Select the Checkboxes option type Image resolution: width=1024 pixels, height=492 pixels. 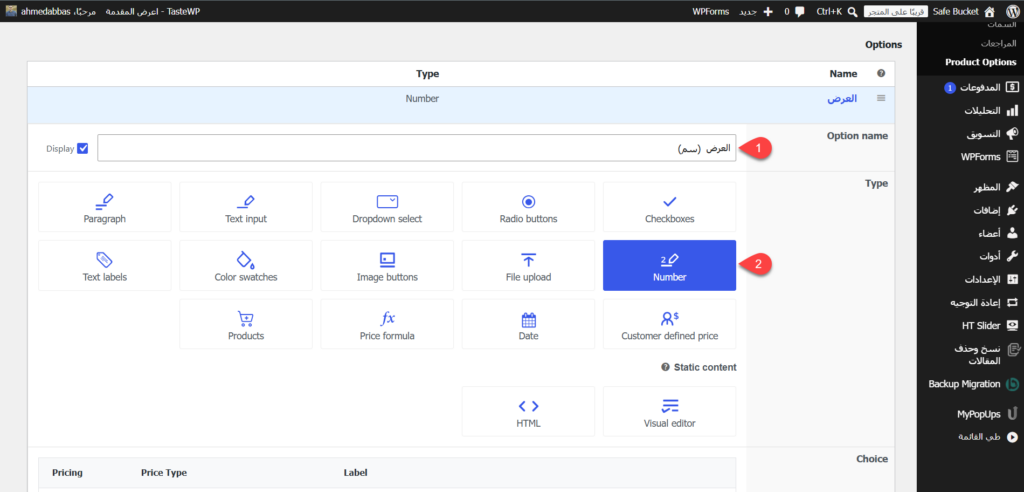669,206
